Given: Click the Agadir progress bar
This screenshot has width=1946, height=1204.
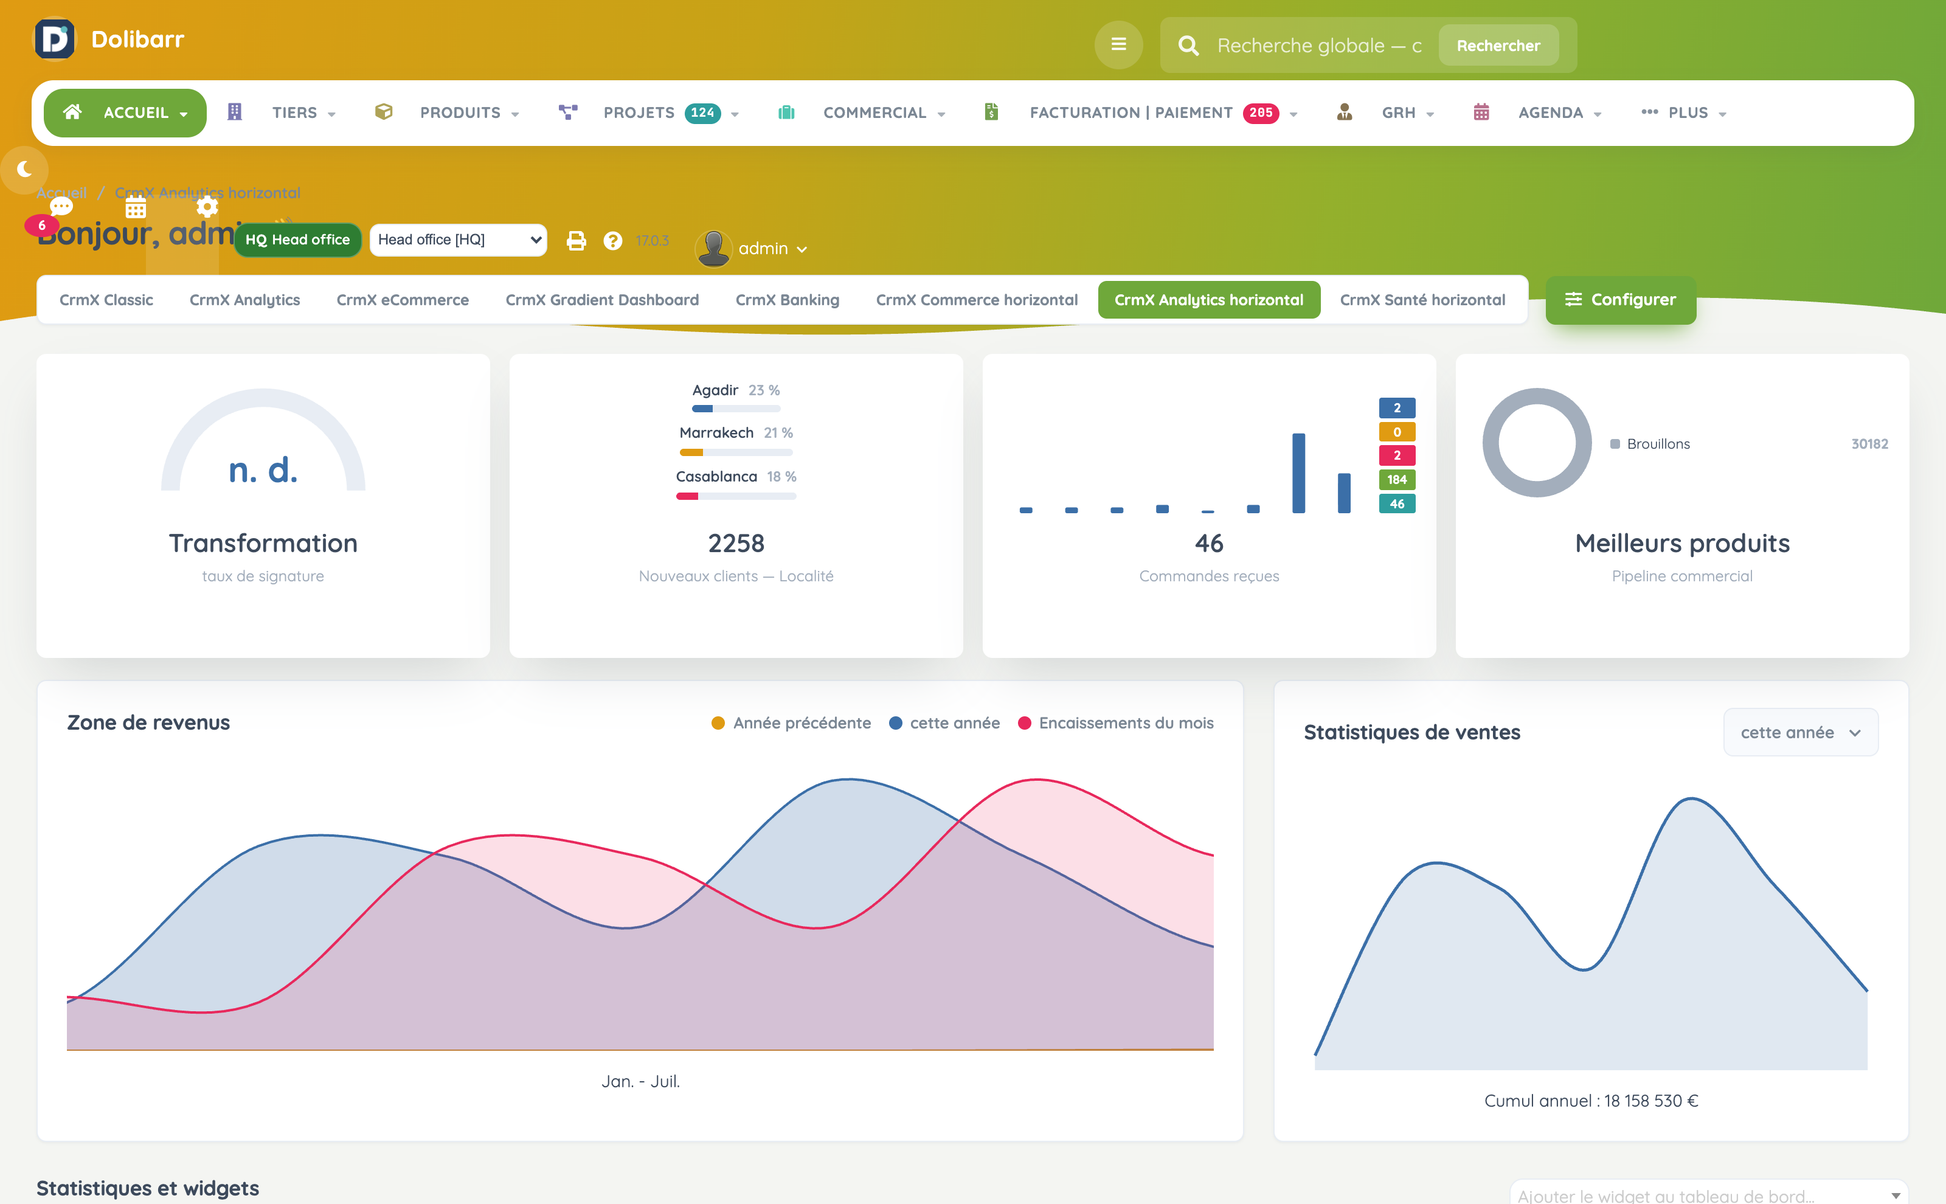Looking at the screenshot, I should pos(736,408).
